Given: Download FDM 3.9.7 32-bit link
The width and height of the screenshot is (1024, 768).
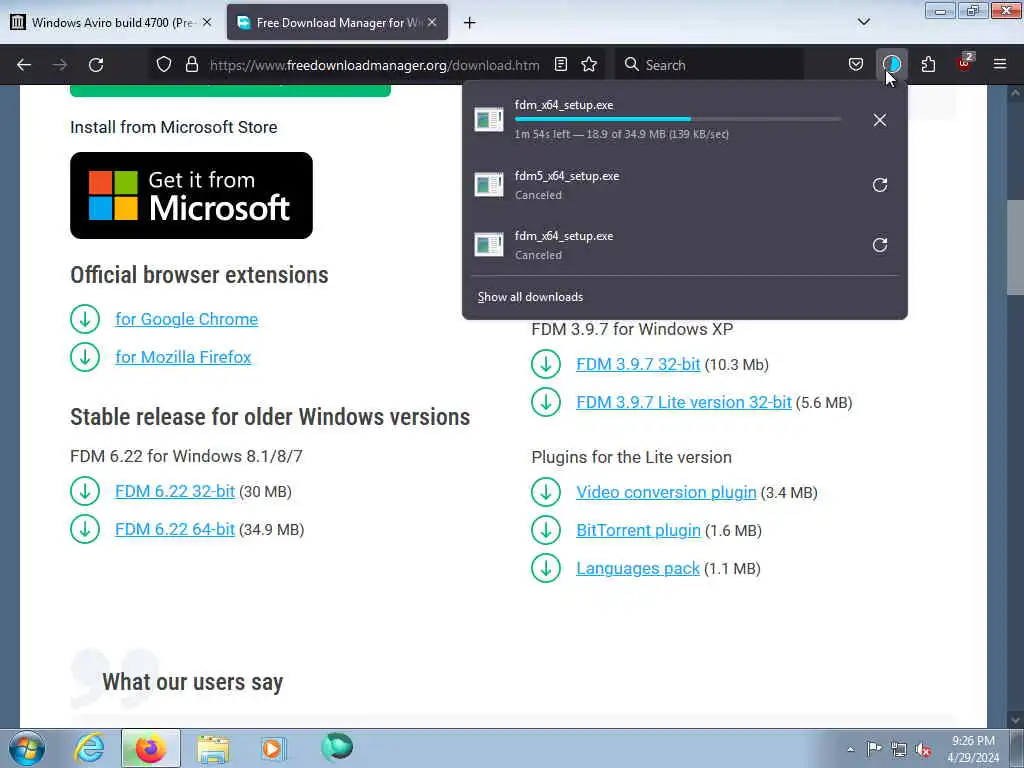Looking at the screenshot, I should (x=638, y=364).
